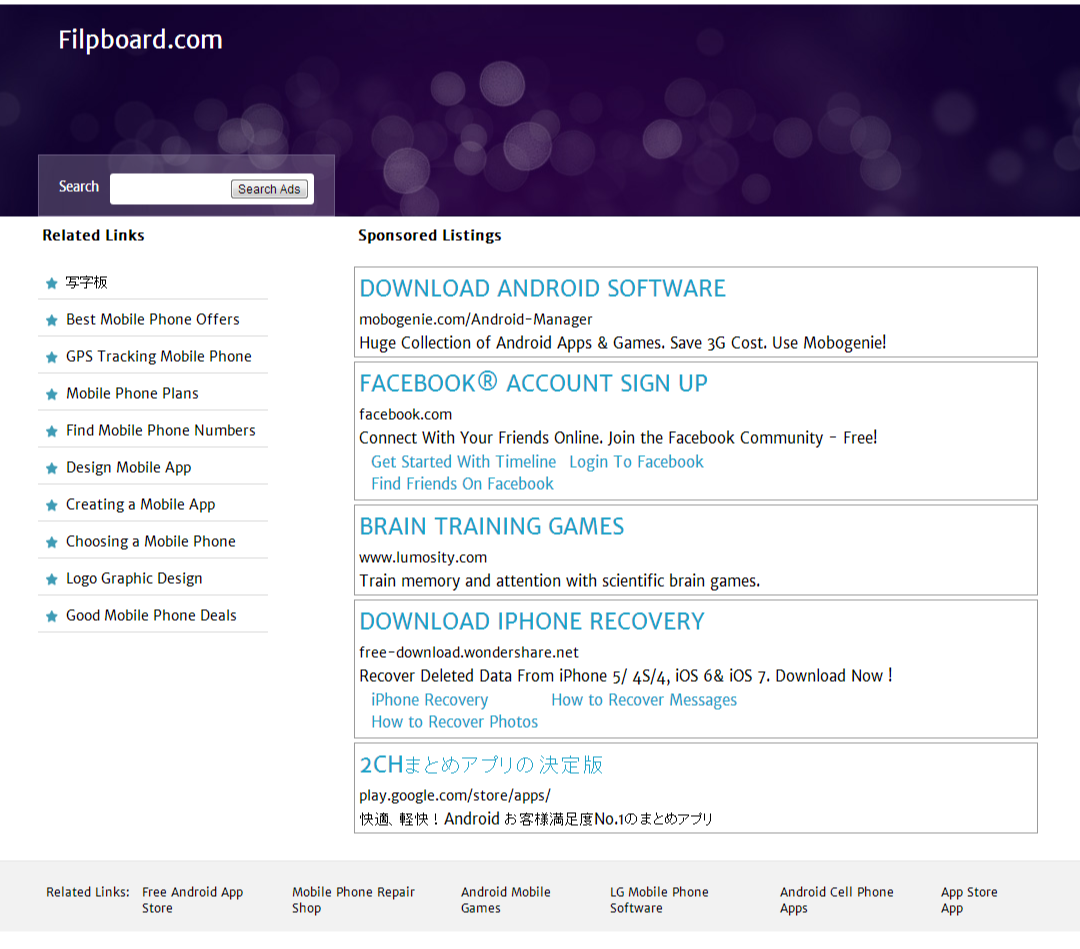
Task: Open the 写字板 related link
Action: pos(87,282)
